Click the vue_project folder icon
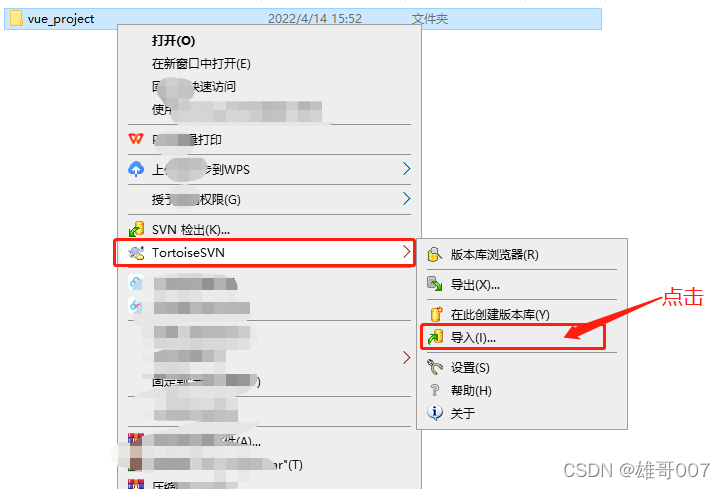725x489 pixels. click(16, 18)
